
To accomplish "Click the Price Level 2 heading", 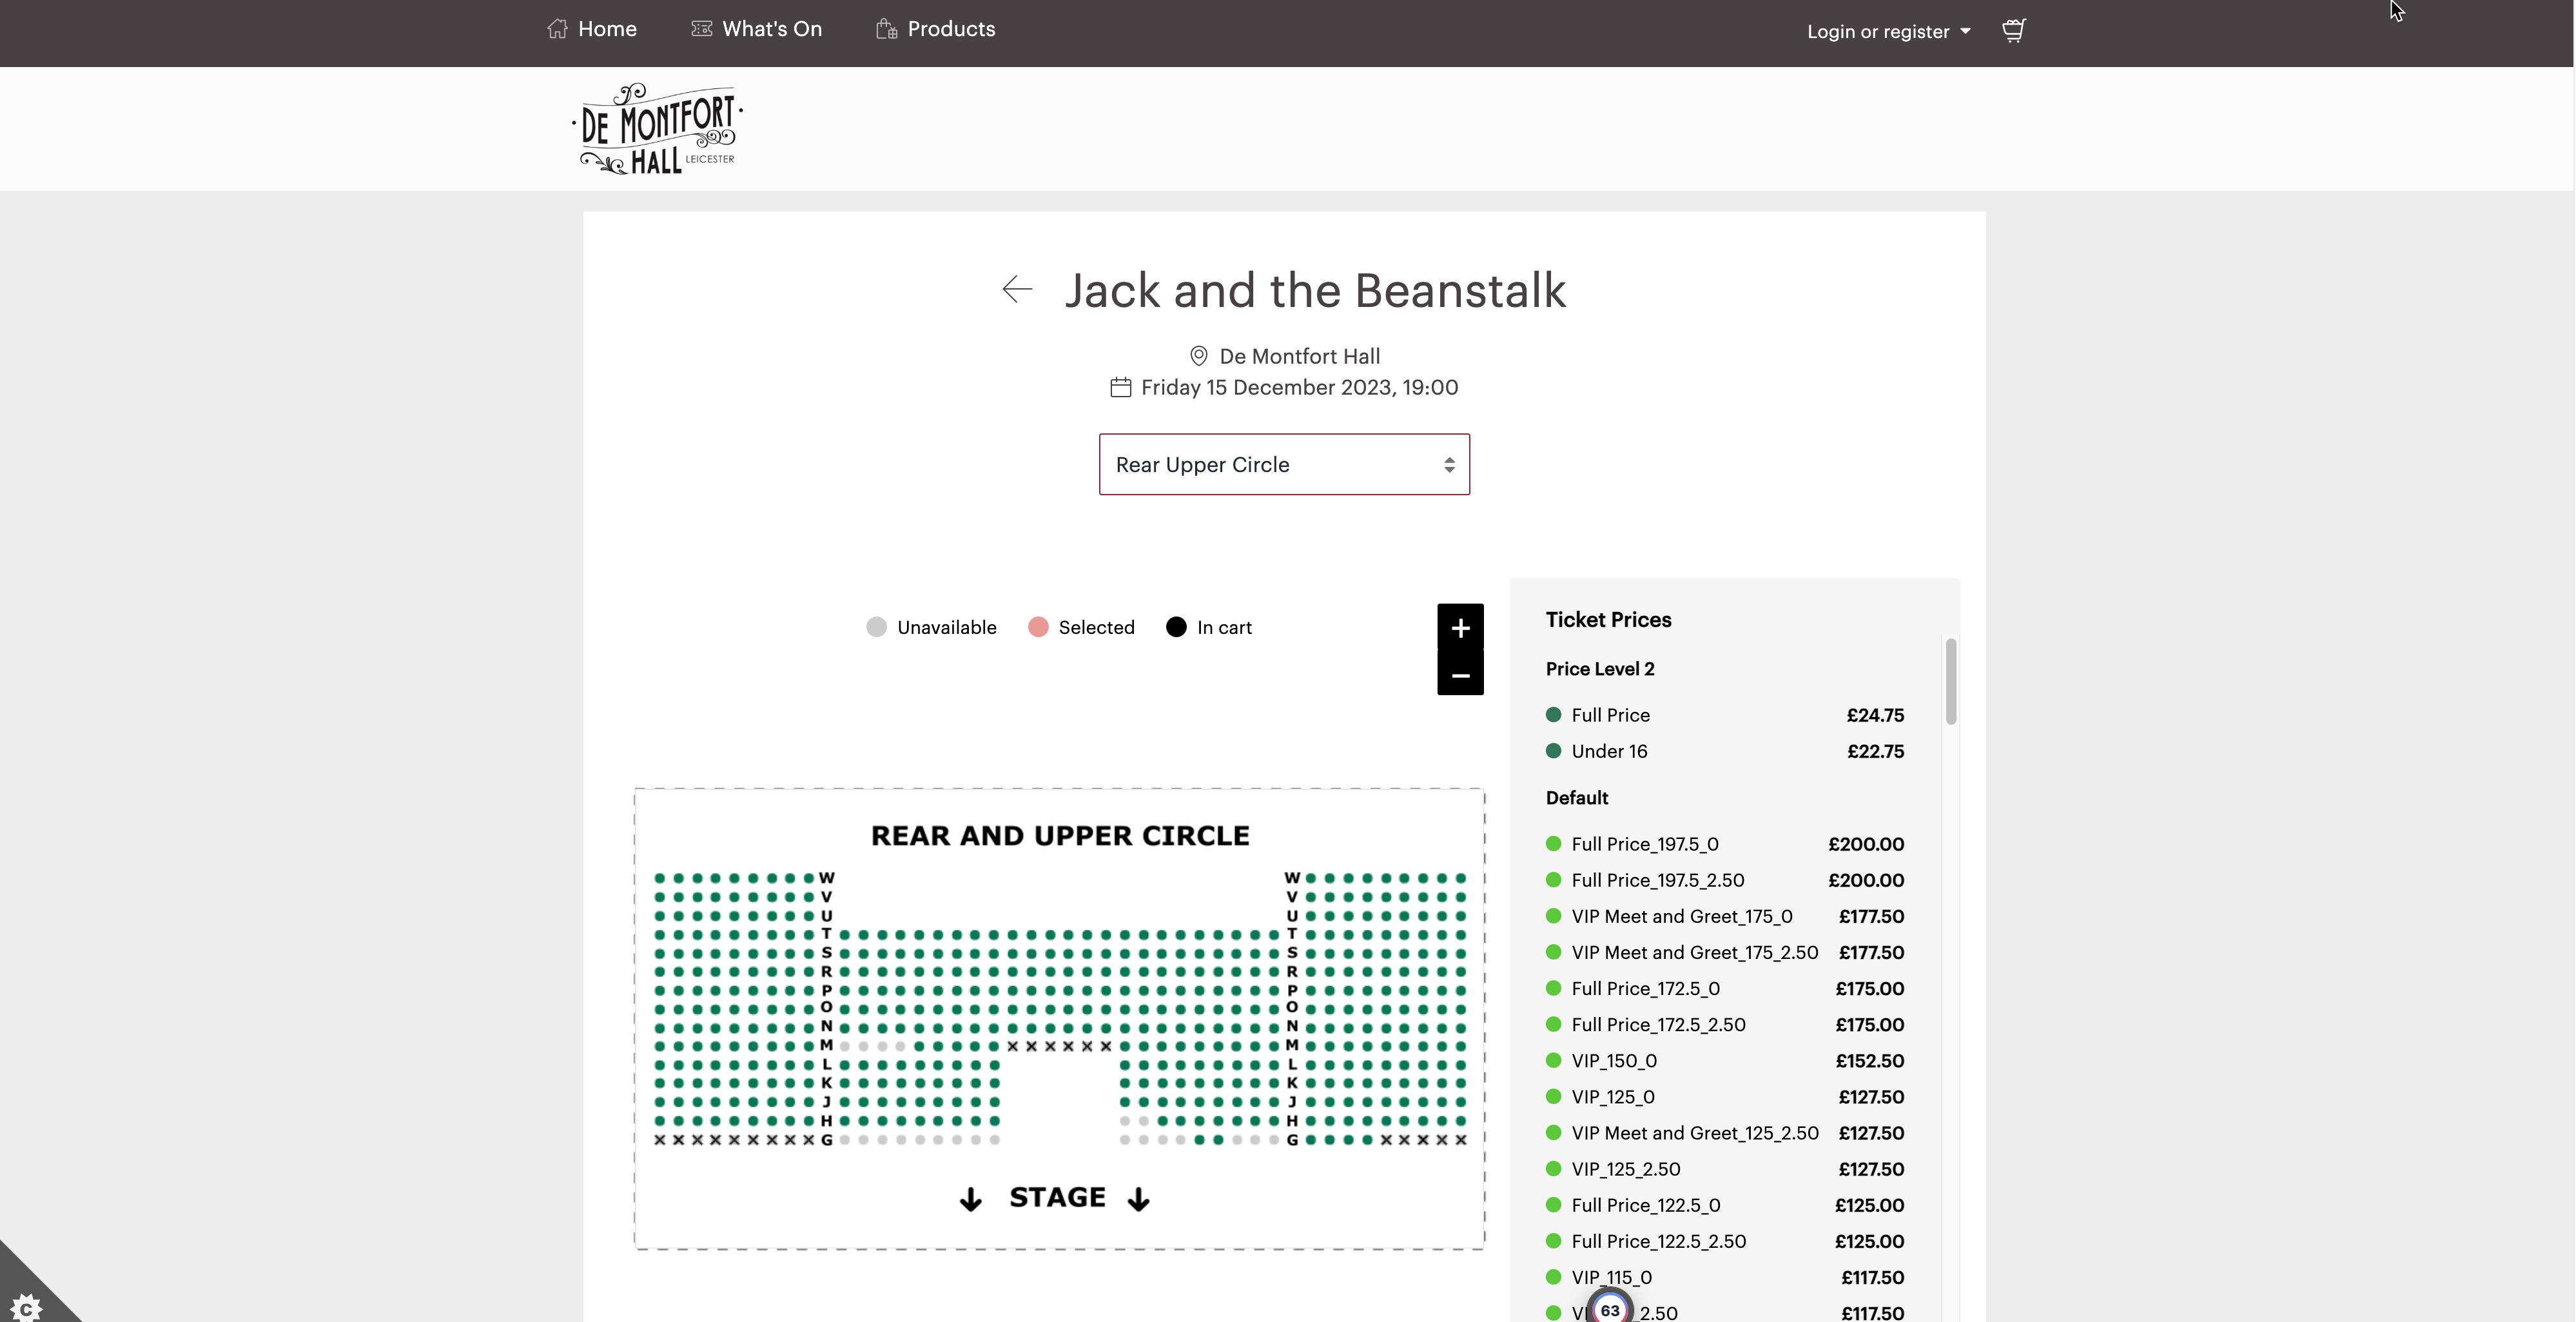I will (1600, 669).
